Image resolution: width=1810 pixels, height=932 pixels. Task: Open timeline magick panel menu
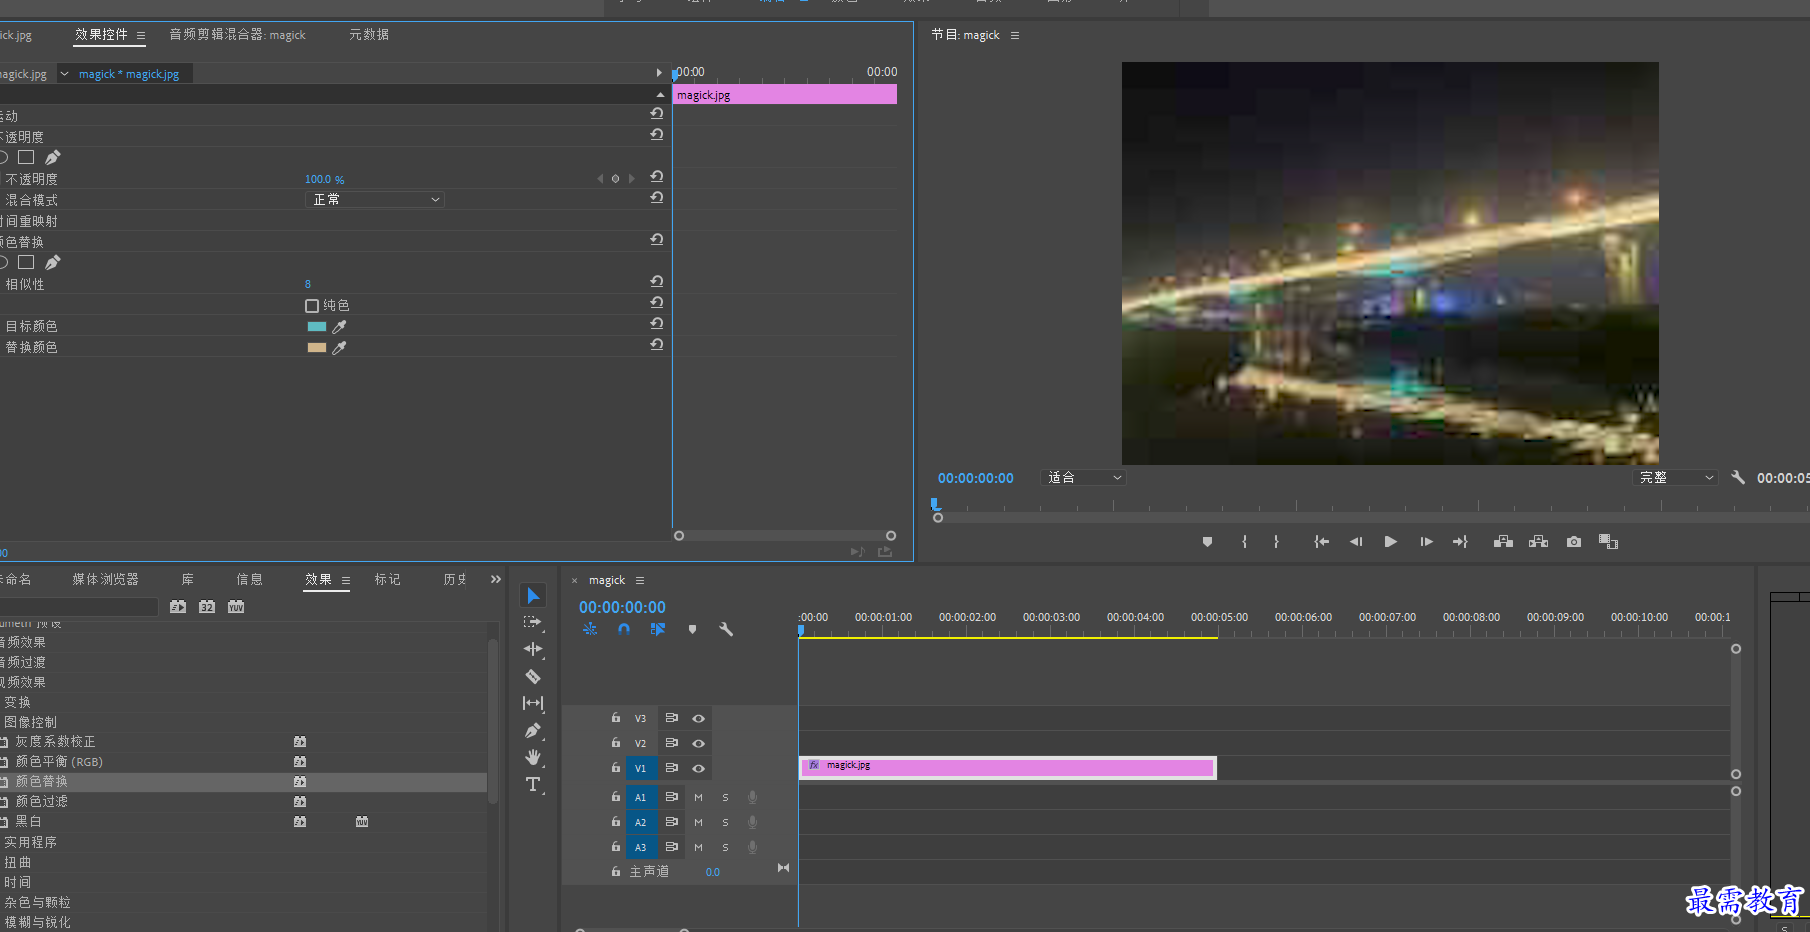coord(640,580)
